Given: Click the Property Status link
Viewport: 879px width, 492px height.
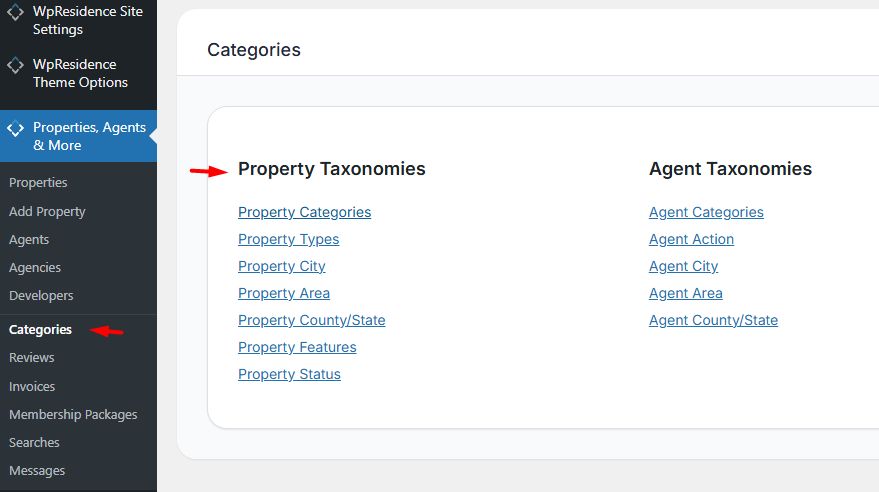Looking at the screenshot, I should (289, 374).
